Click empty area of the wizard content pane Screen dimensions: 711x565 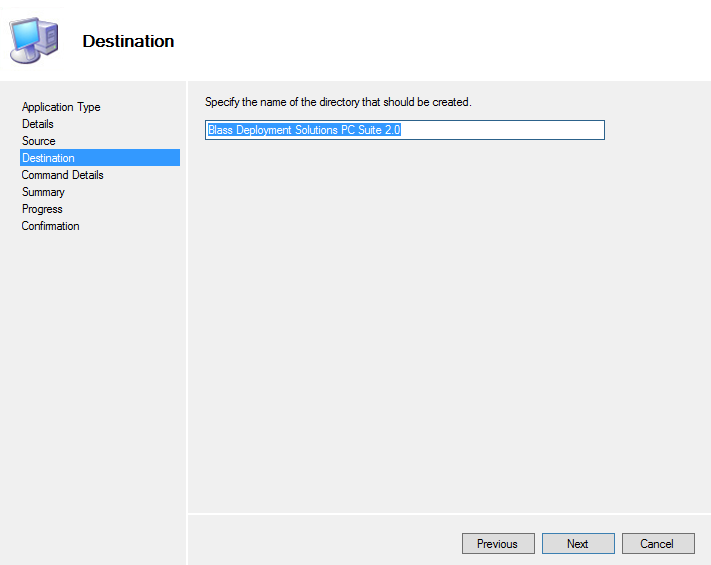(449, 326)
